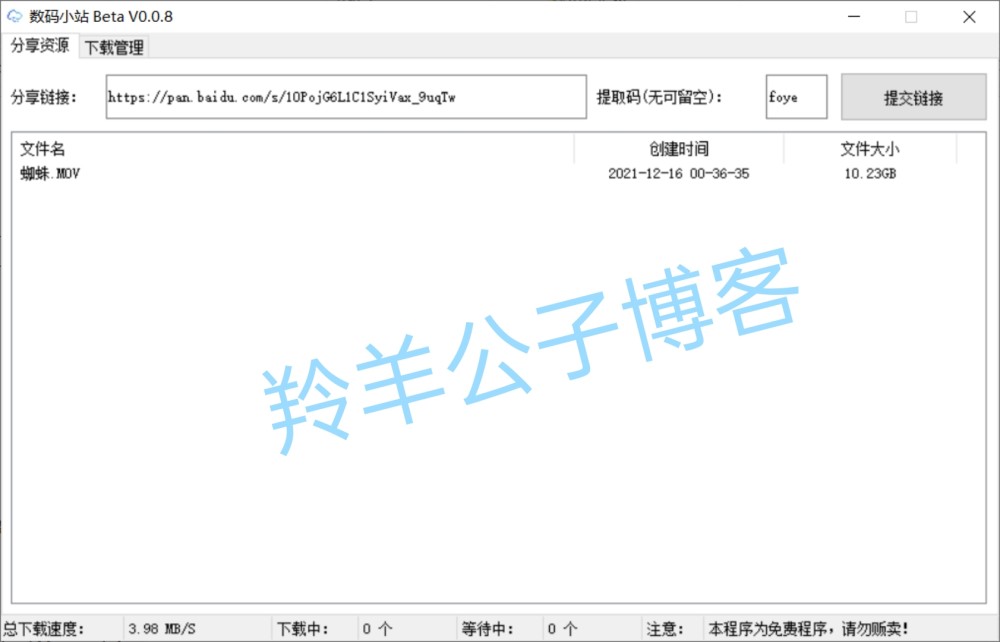
Task: Click the 分享链接 URL input field
Action: (x=346, y=97)
